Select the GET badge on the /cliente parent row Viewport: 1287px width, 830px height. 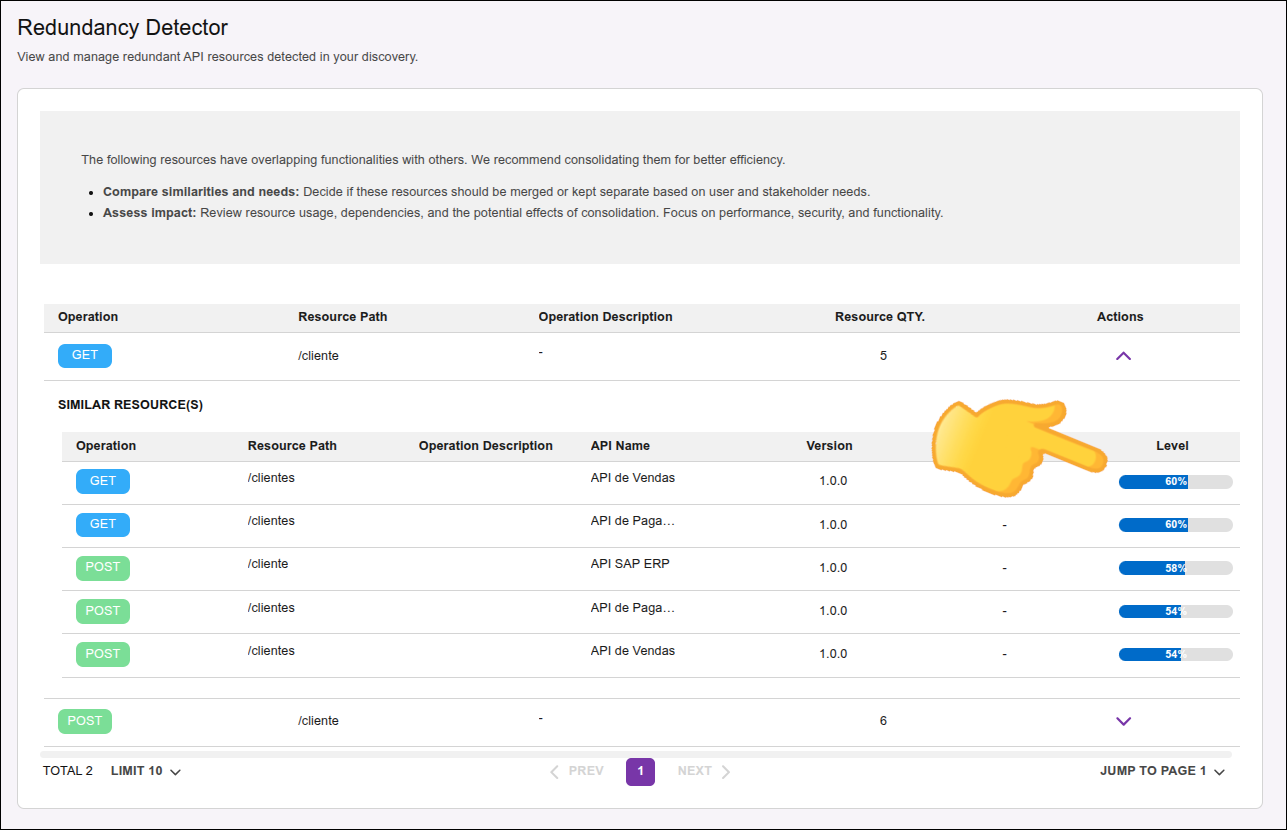[84, 355]
